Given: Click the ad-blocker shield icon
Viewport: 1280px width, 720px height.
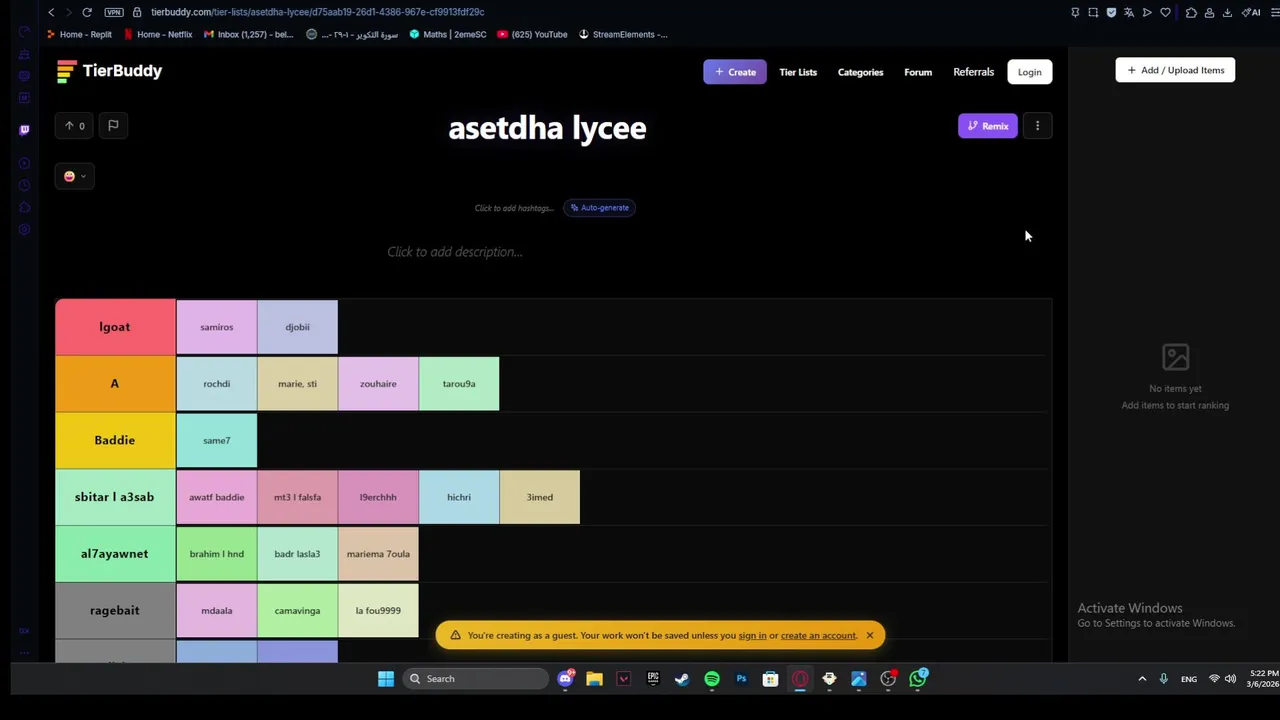Looking at the screenshot, I should click(1111, 12).
